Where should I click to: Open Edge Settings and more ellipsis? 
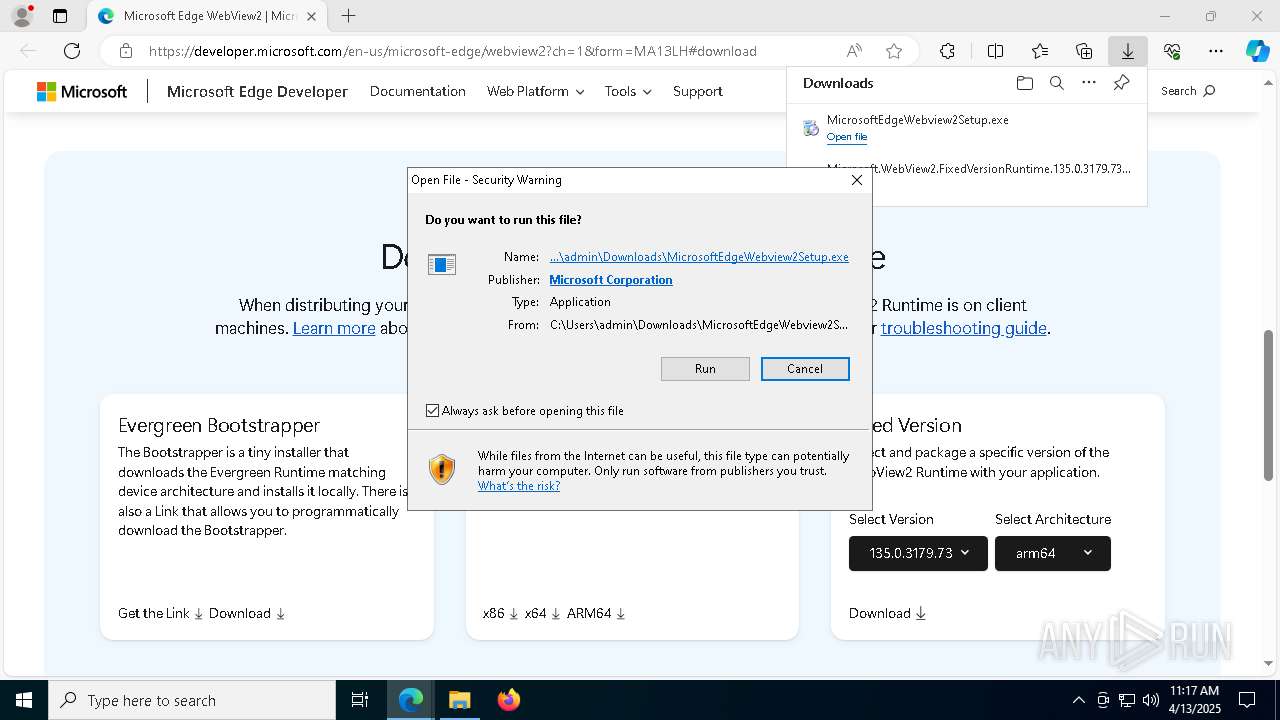[x=1216, y=51]
